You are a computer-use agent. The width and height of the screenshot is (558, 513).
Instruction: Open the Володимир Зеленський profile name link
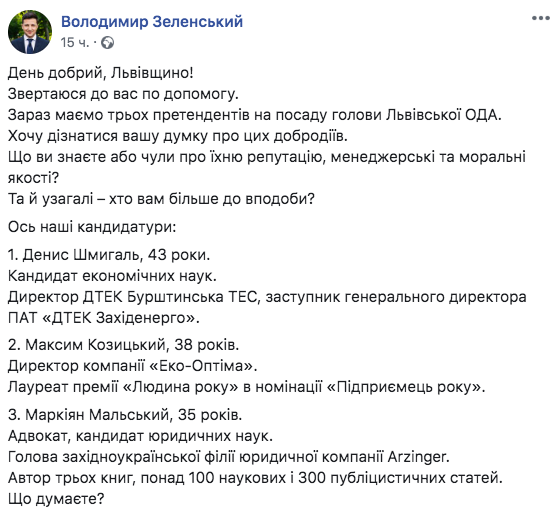click(x=152, y=22)
